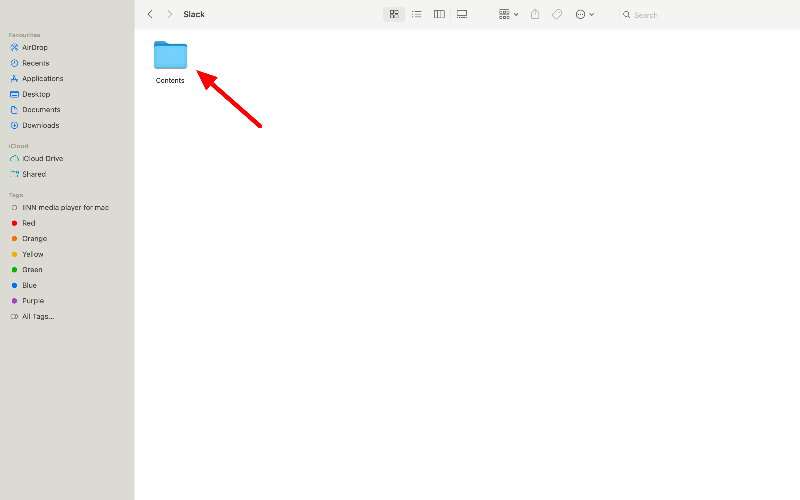
Task: Open iCloud Drive in the sidebar
Action: (42, 158)
